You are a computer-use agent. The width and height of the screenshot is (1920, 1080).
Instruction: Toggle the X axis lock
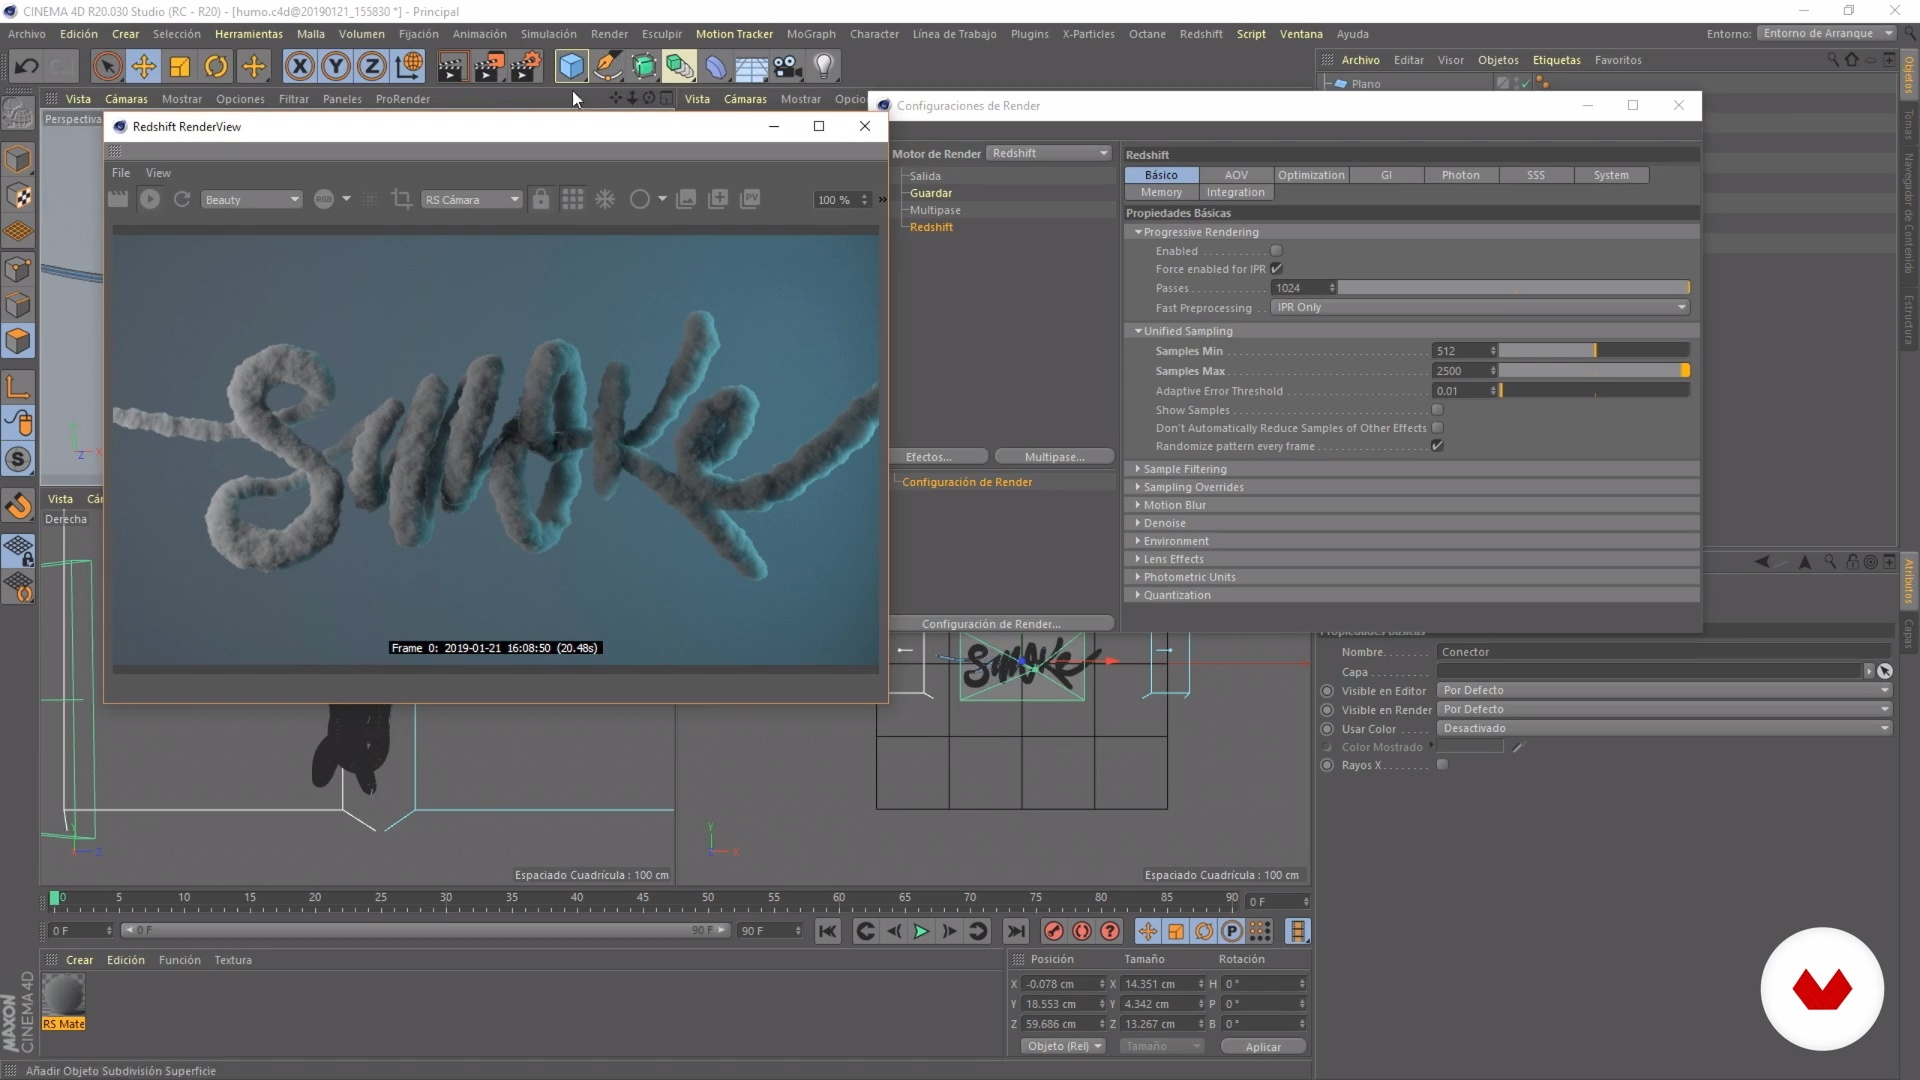coord(299,67)
